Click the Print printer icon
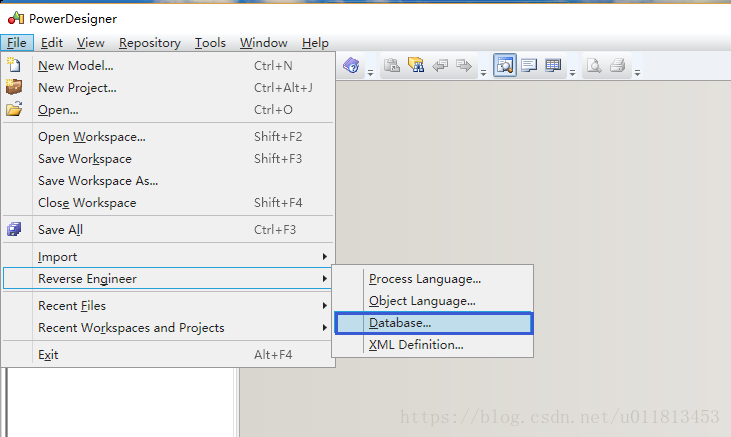This screenshot has width=731, height=437. coord(617,65)
